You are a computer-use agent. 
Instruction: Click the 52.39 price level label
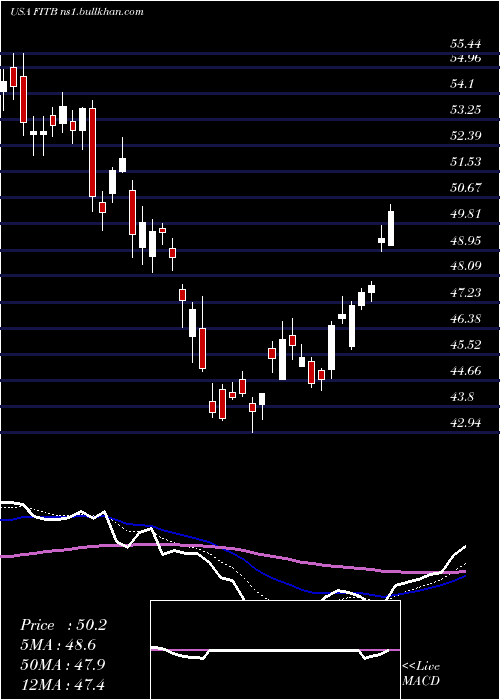tap(465, 135)
